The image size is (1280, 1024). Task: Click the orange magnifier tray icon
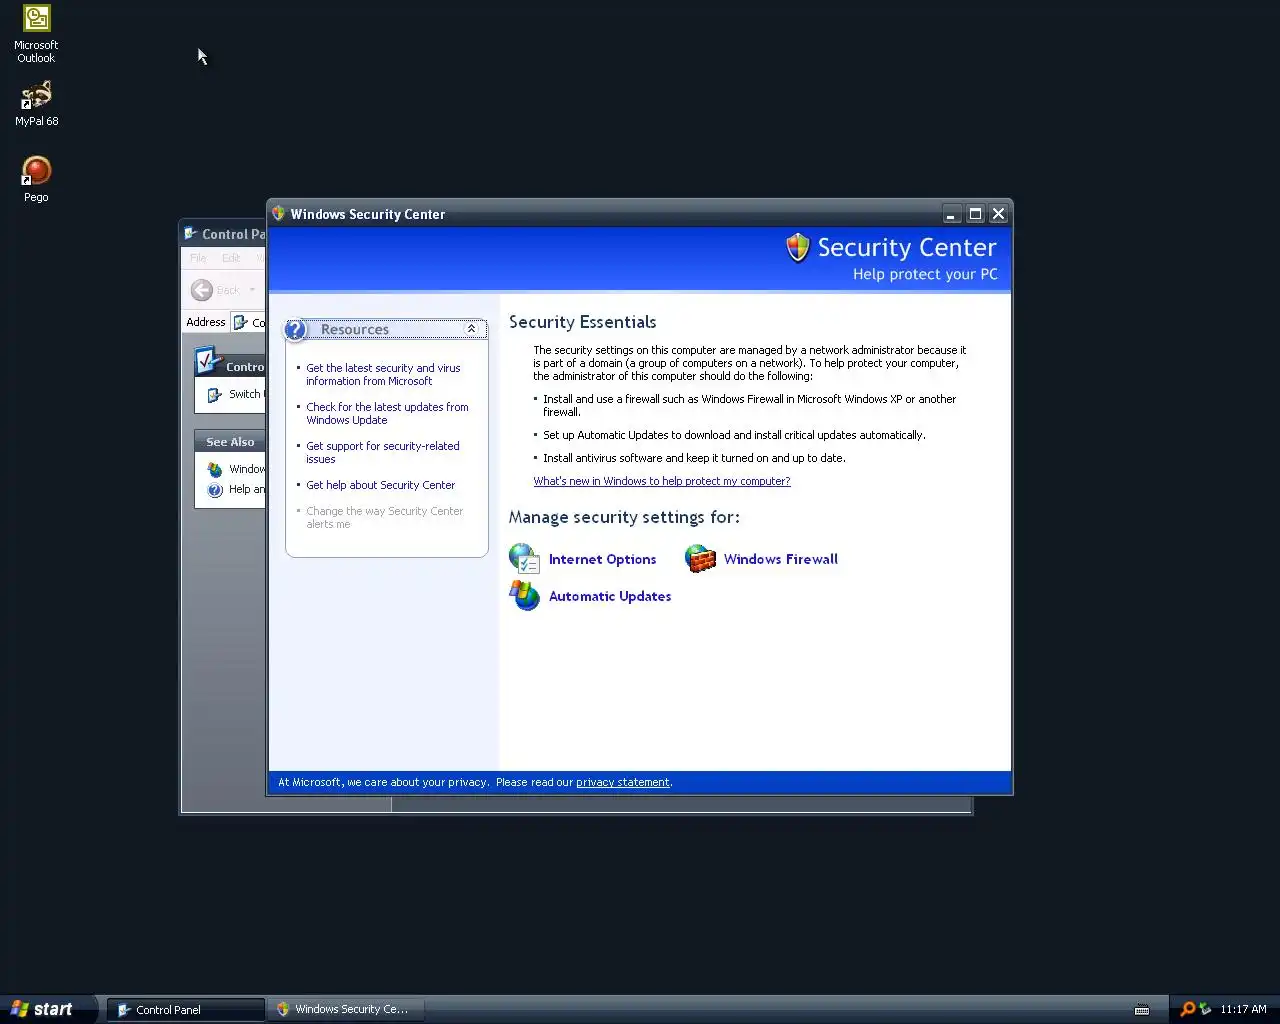(x=1187, y=1009)
